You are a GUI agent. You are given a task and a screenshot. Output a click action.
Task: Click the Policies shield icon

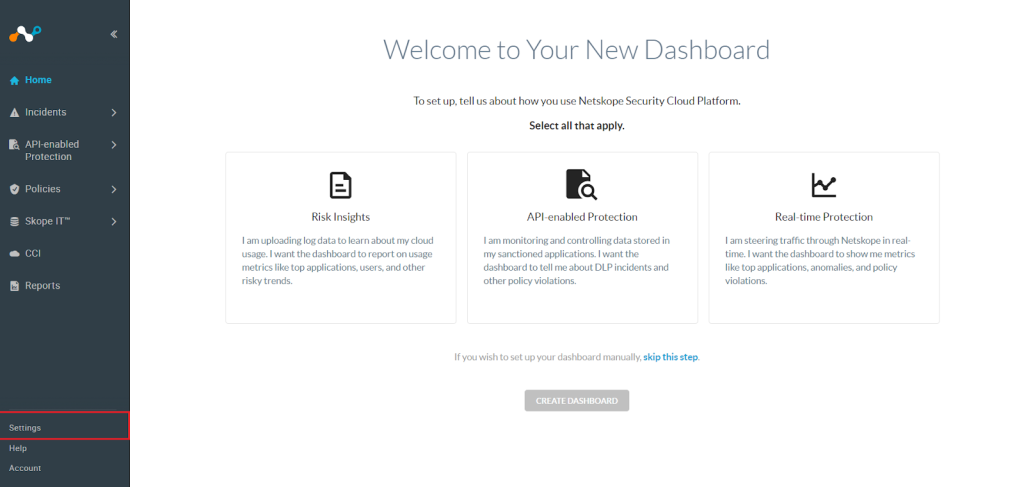tap(14, 189)
